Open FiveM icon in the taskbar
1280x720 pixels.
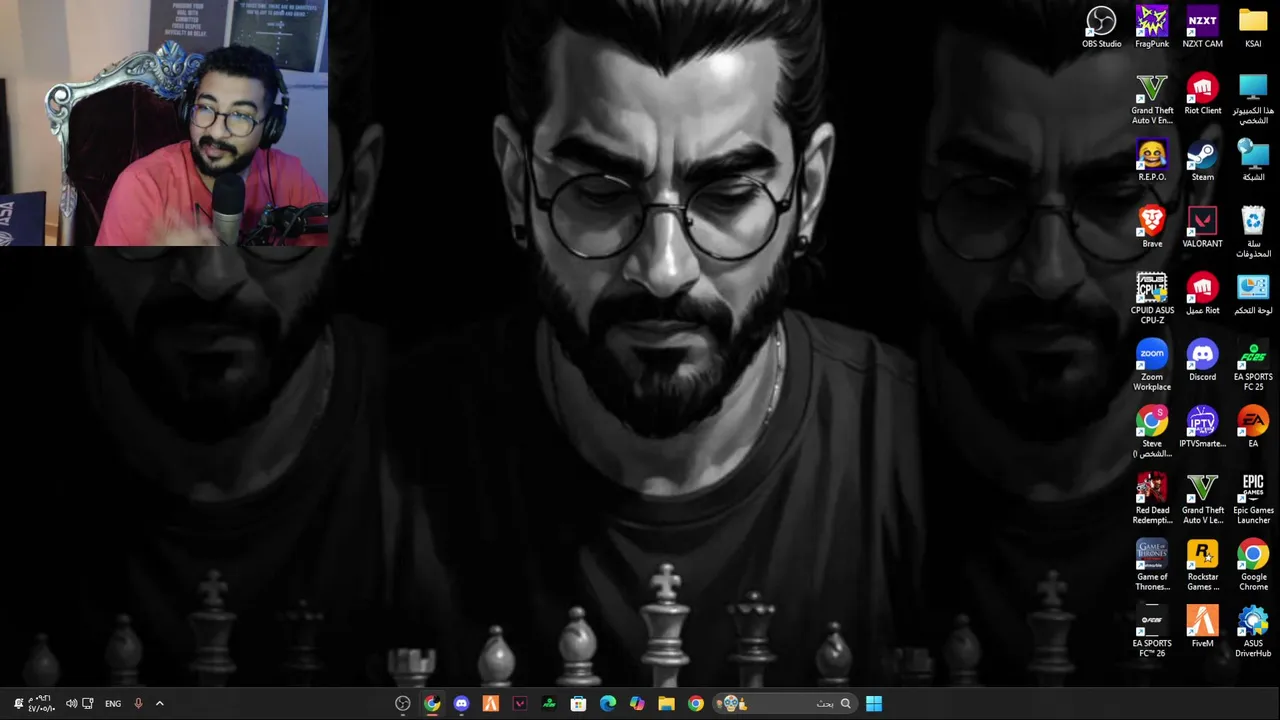[490, 704]
